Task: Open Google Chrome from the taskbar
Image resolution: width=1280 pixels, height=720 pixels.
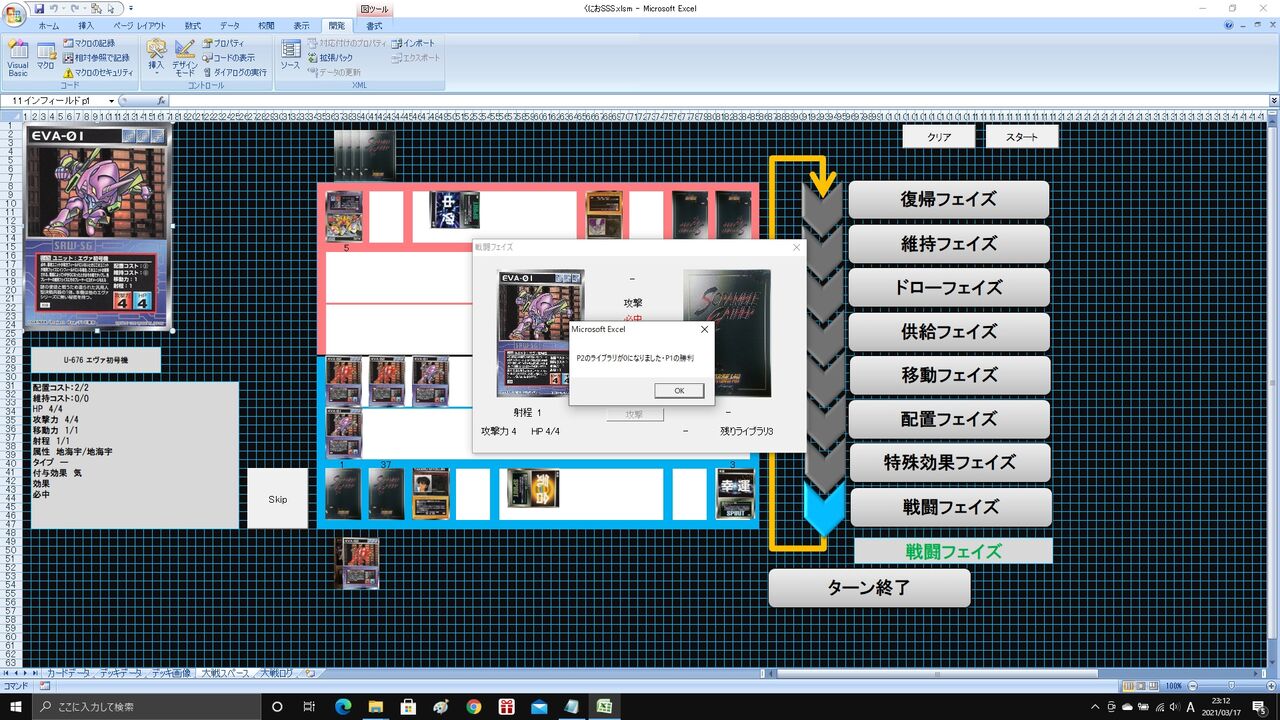Action: pyautogui.click(x=473, y=706)
